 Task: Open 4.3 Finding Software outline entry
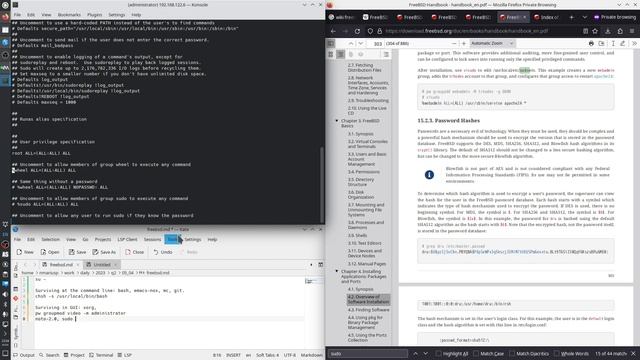pyautogui.click(x=368, y=310)
